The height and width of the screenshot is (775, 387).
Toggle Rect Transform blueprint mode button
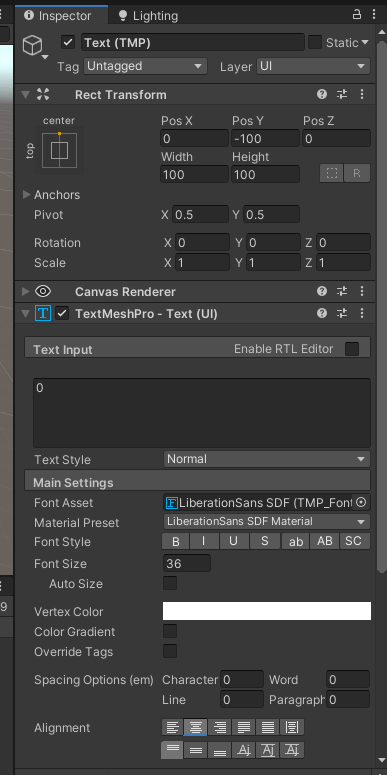pos(332,173)
